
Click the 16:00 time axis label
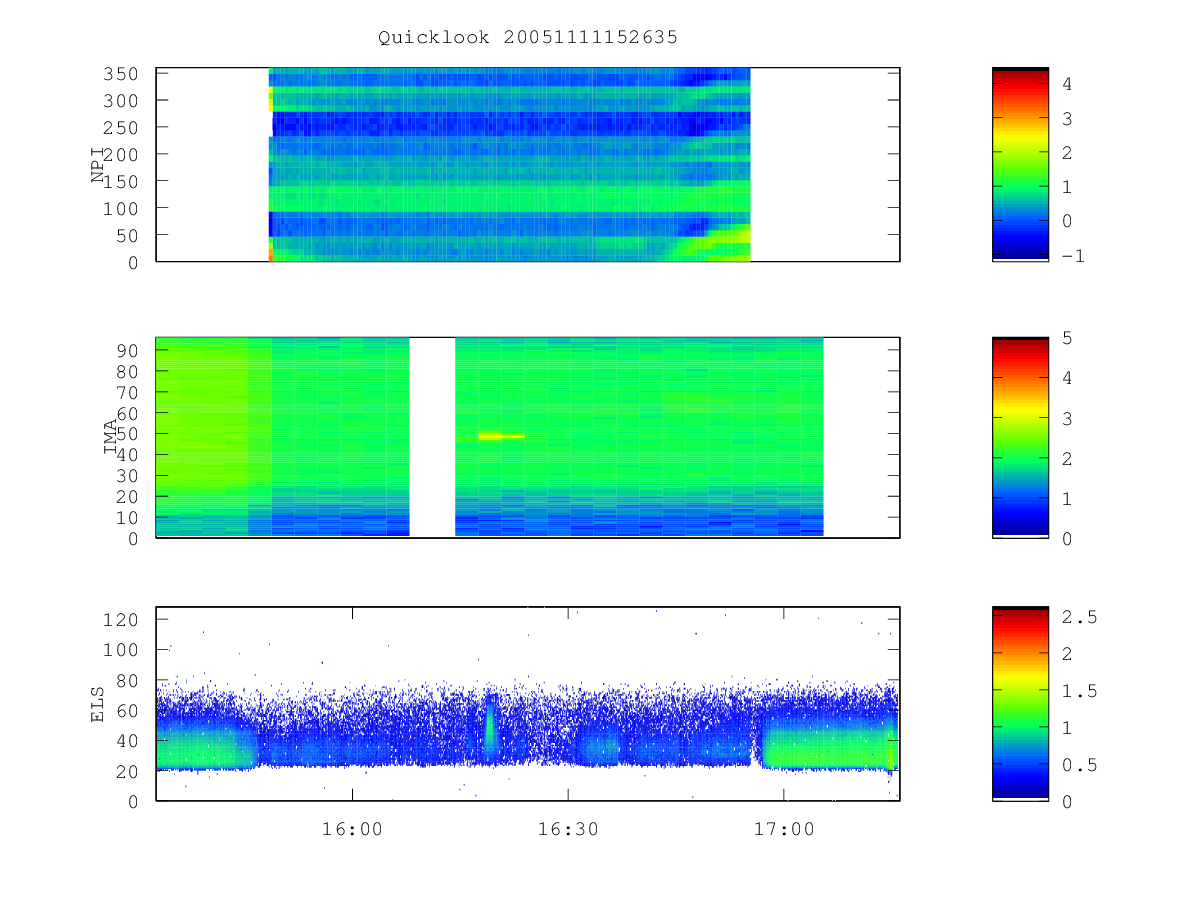[352, 828]
